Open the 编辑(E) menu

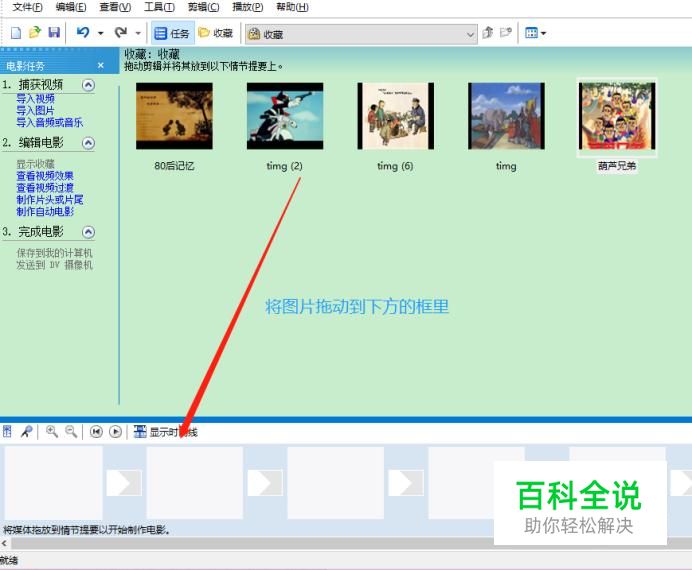pos(71,7)
